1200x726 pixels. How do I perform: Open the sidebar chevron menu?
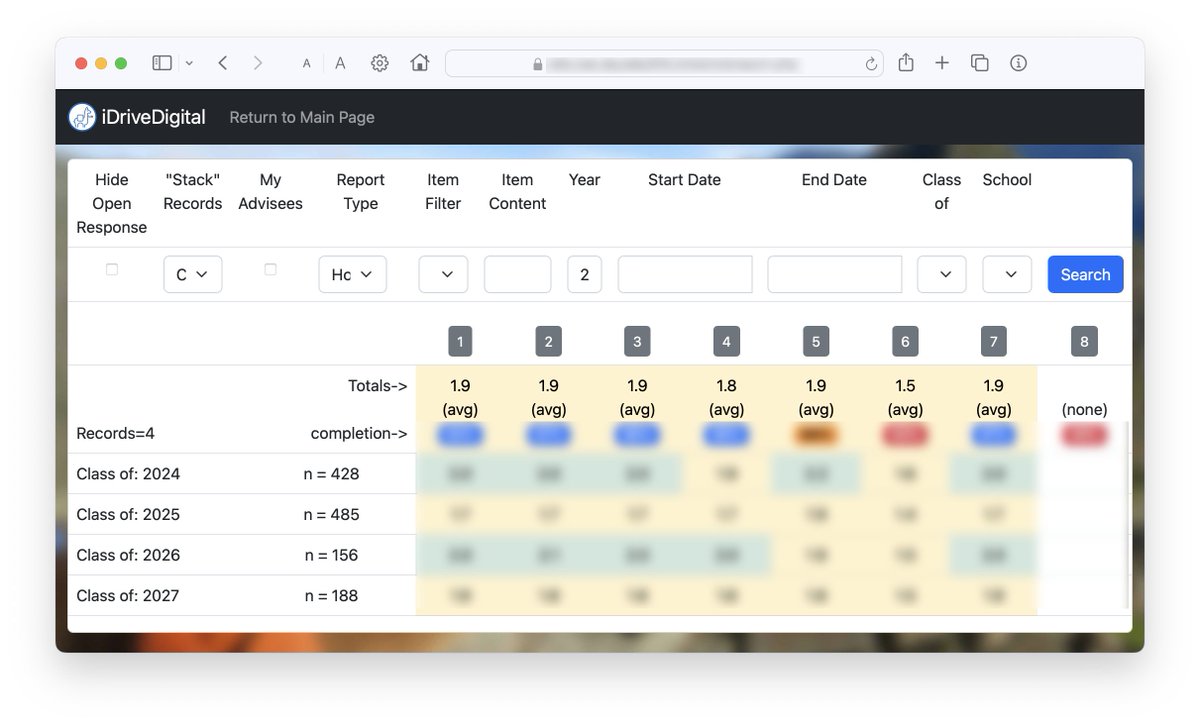189,63
